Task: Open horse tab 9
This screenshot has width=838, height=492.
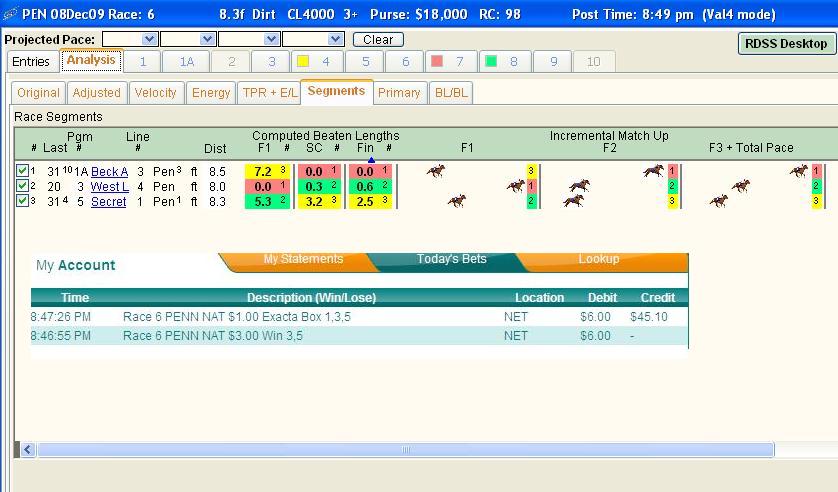Action: click(553, 61)
